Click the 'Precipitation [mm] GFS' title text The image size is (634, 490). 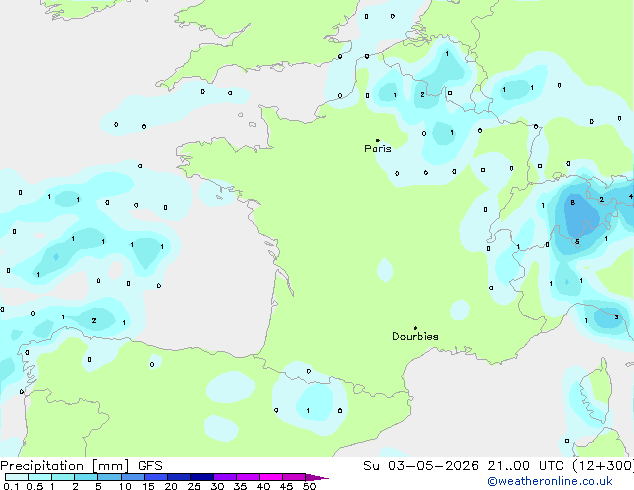(81, 466)
